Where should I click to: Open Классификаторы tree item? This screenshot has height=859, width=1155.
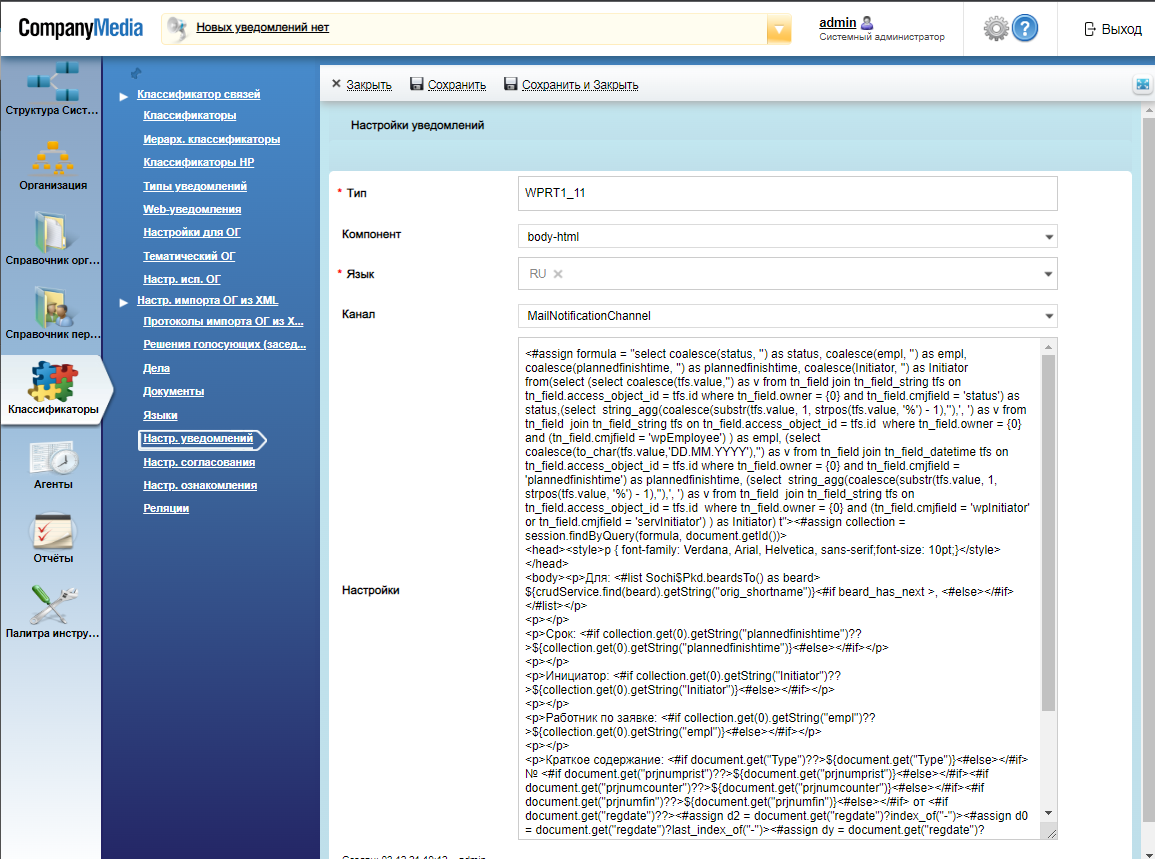pyautogui.click(x=189, y=115)
